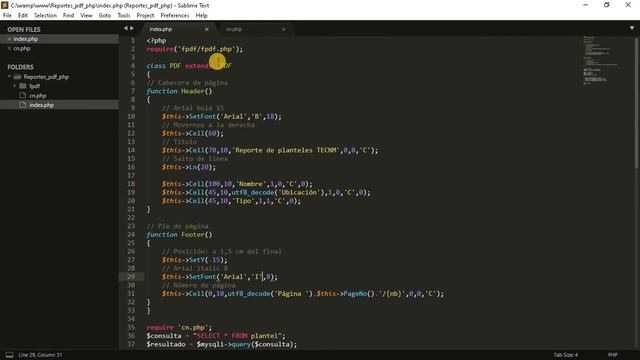This screenshot has height=360, width=640.
Task: Click 'Reporte de planteles TECNM' string
Action: click(x=287, y=150)
